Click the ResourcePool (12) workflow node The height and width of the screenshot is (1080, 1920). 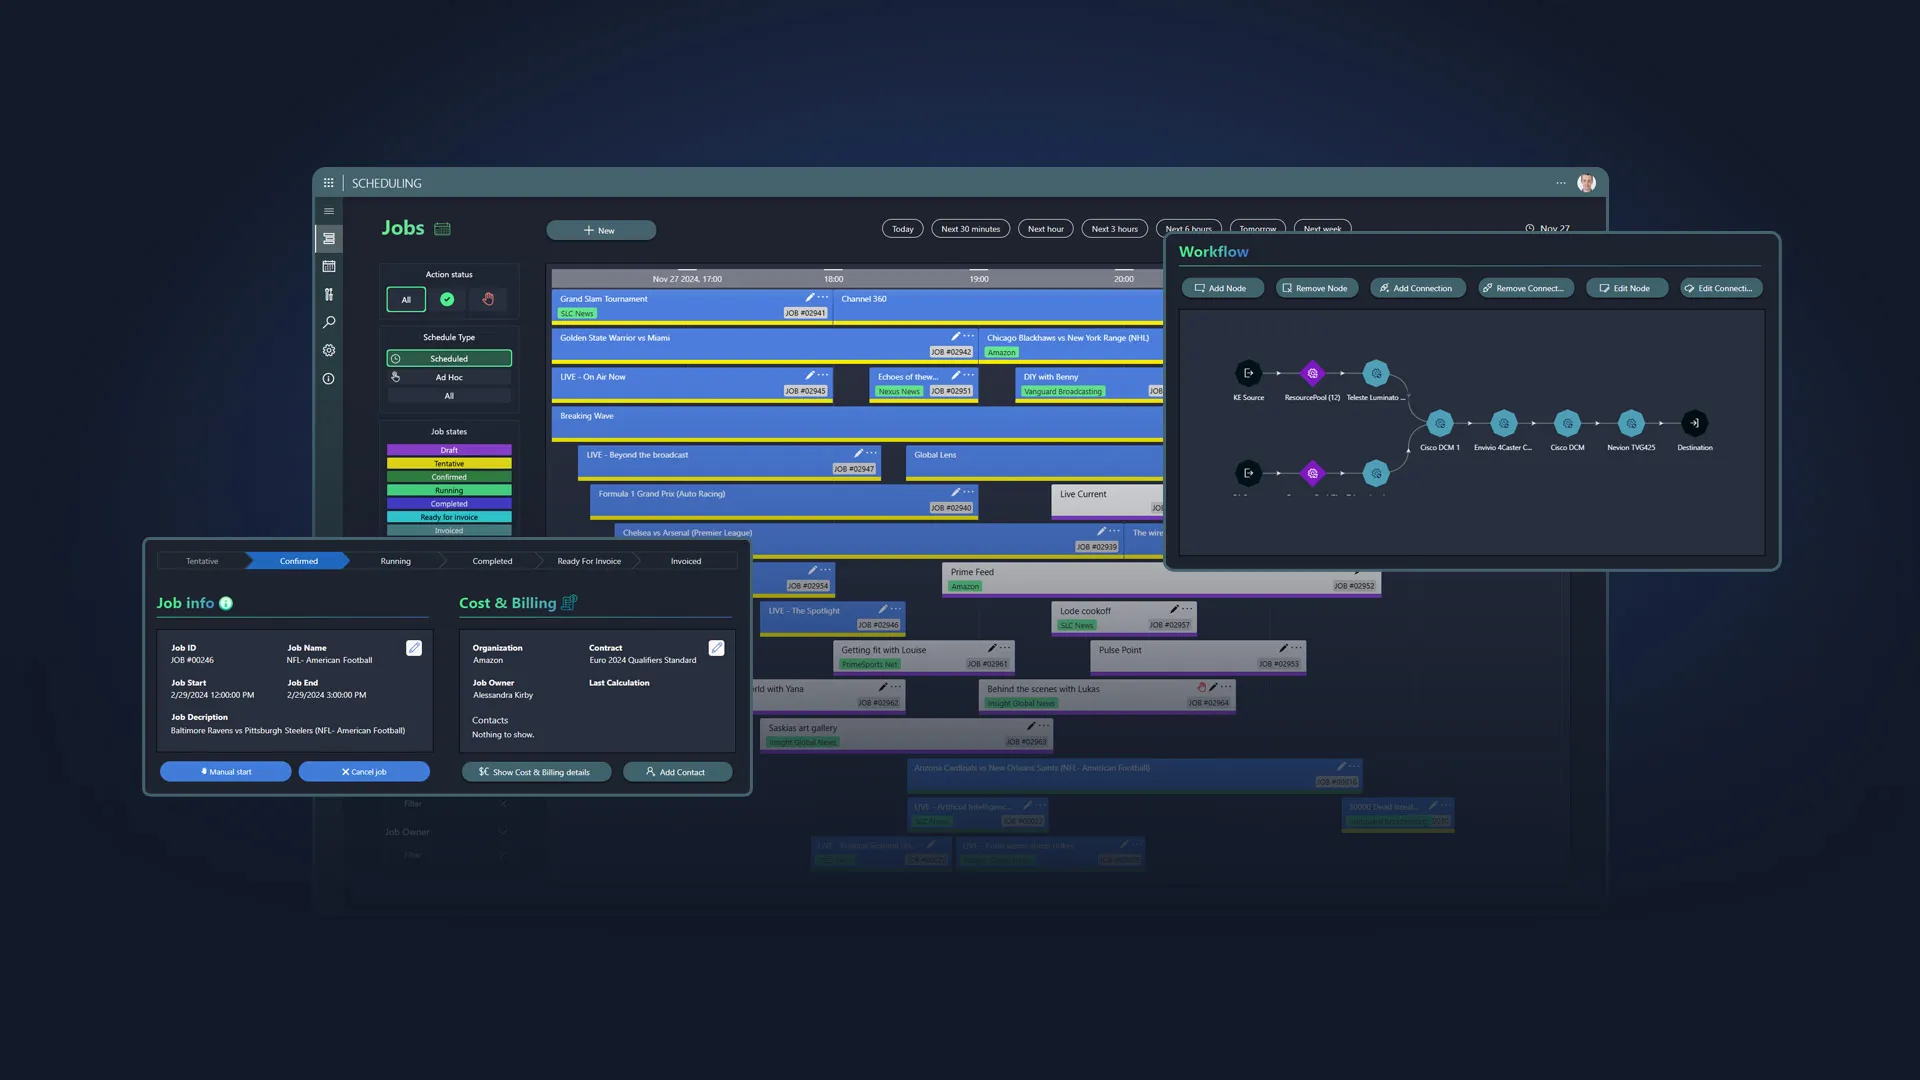(1312, 373)
